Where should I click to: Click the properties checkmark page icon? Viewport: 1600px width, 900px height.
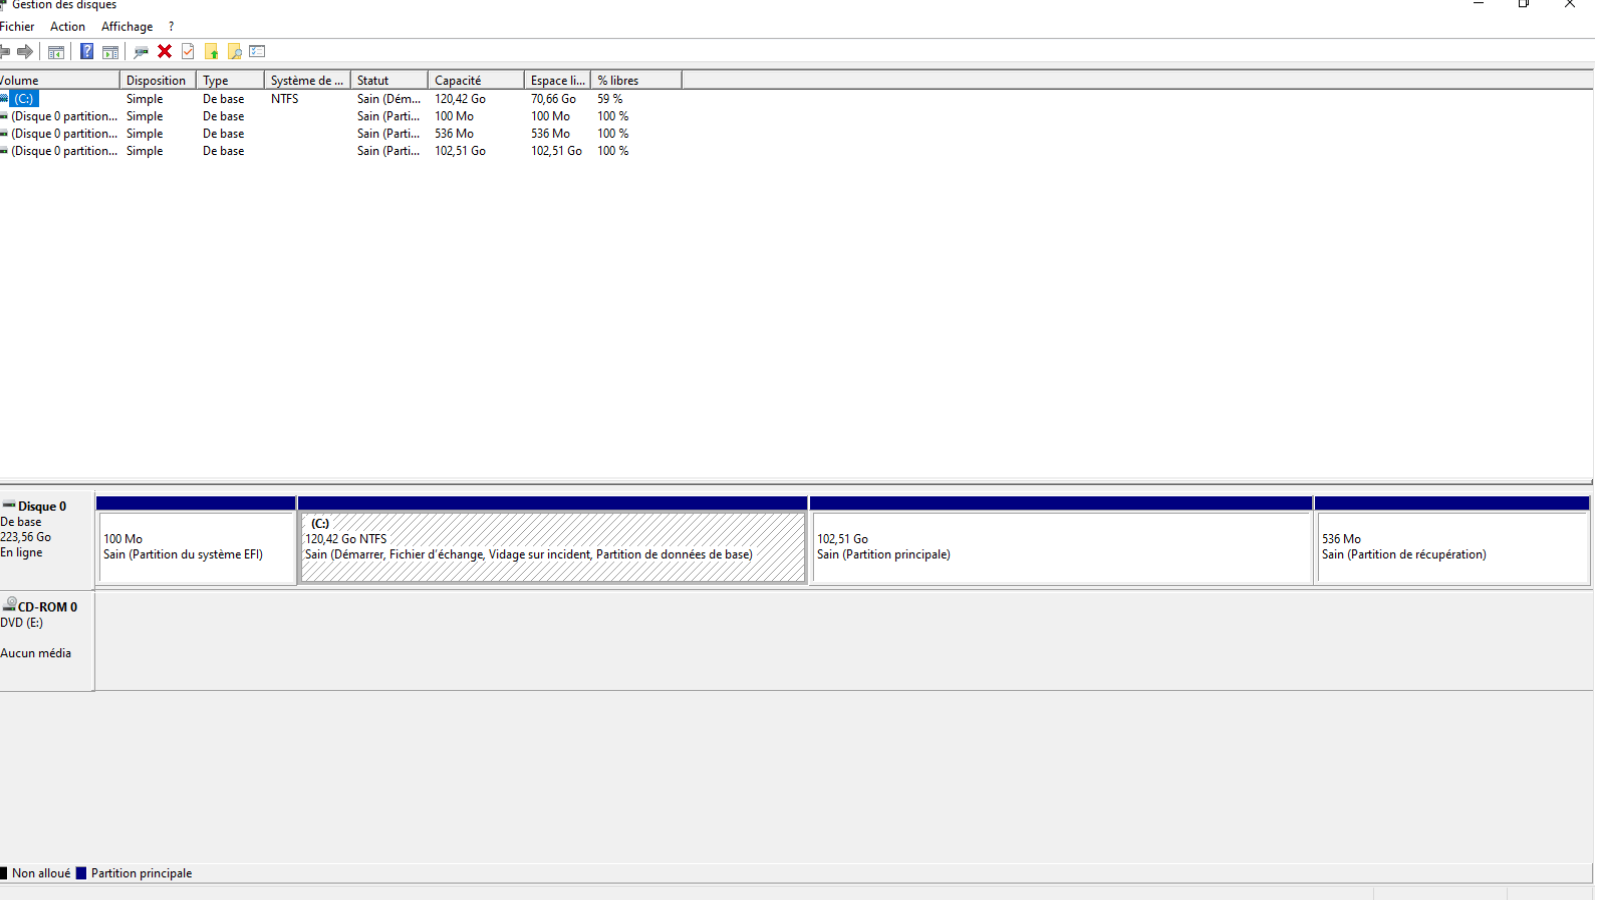click(188, 52)
